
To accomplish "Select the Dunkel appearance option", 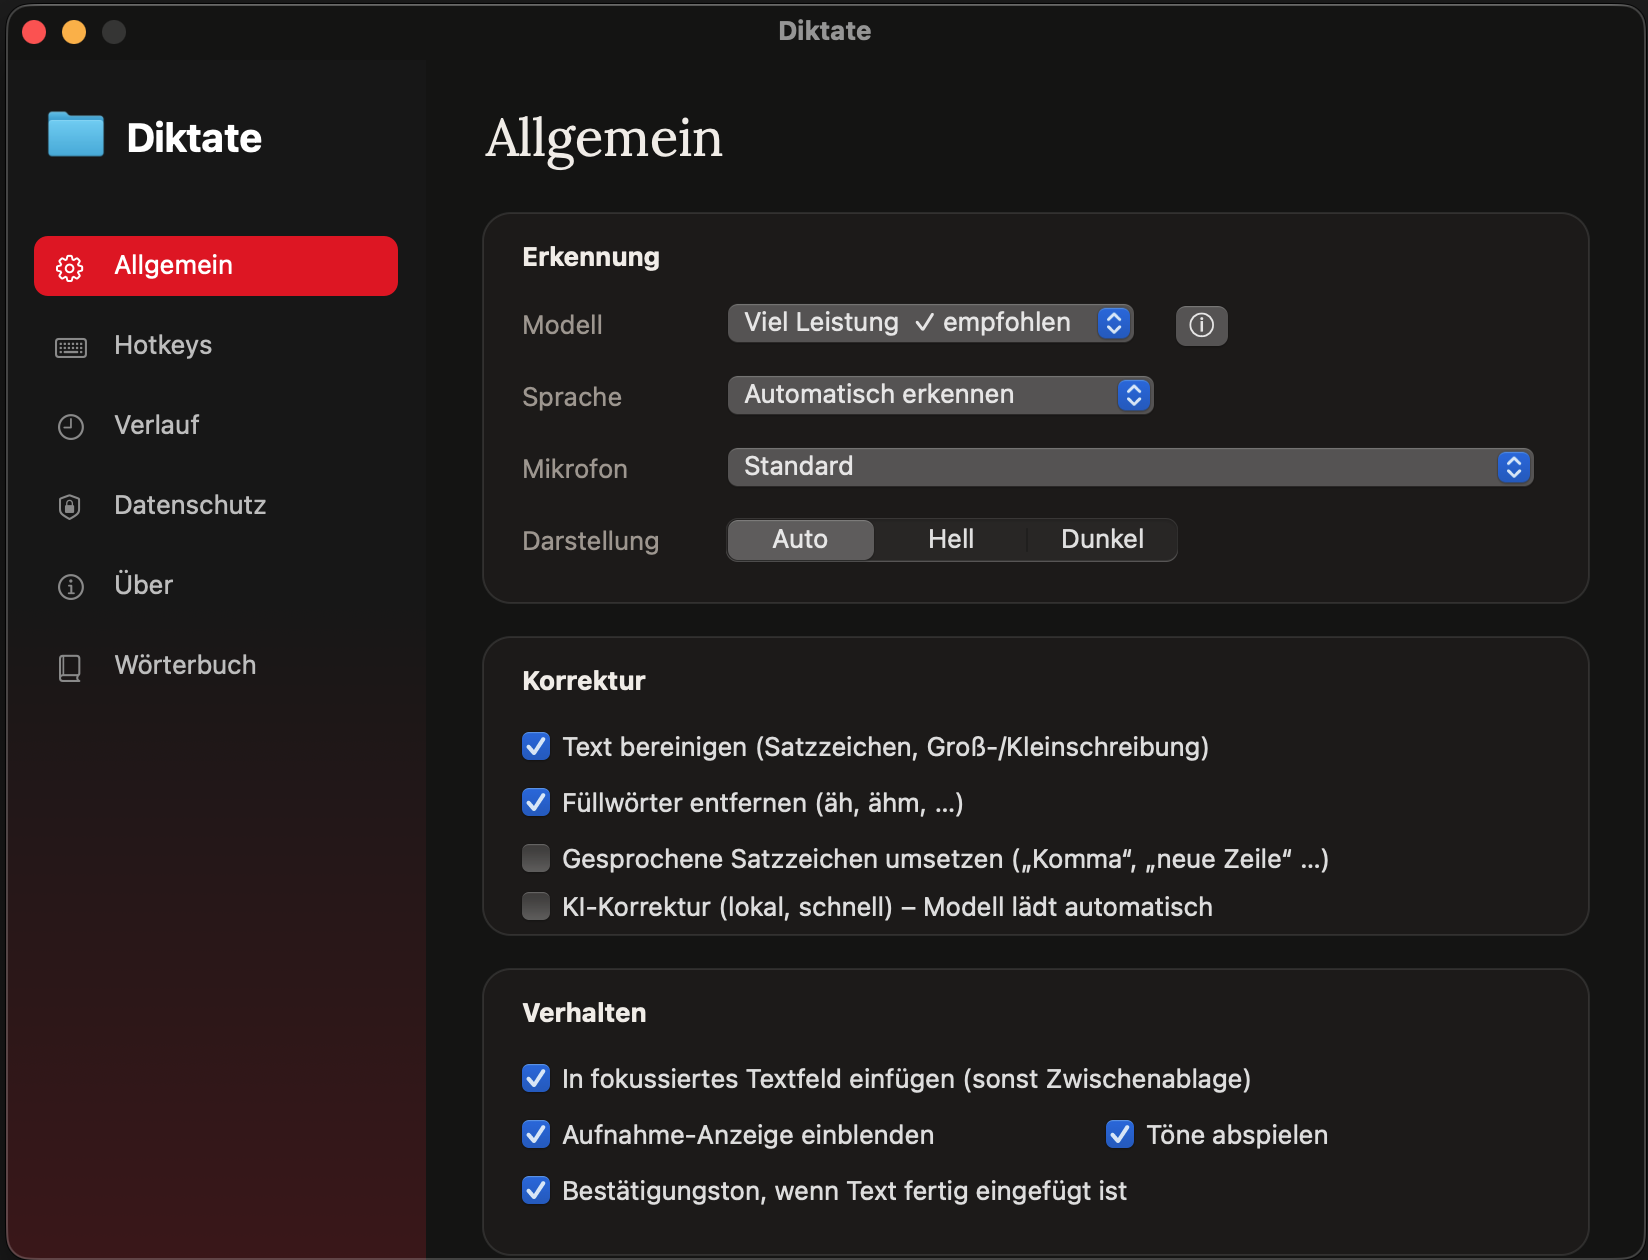I will tap(1102, 540).
